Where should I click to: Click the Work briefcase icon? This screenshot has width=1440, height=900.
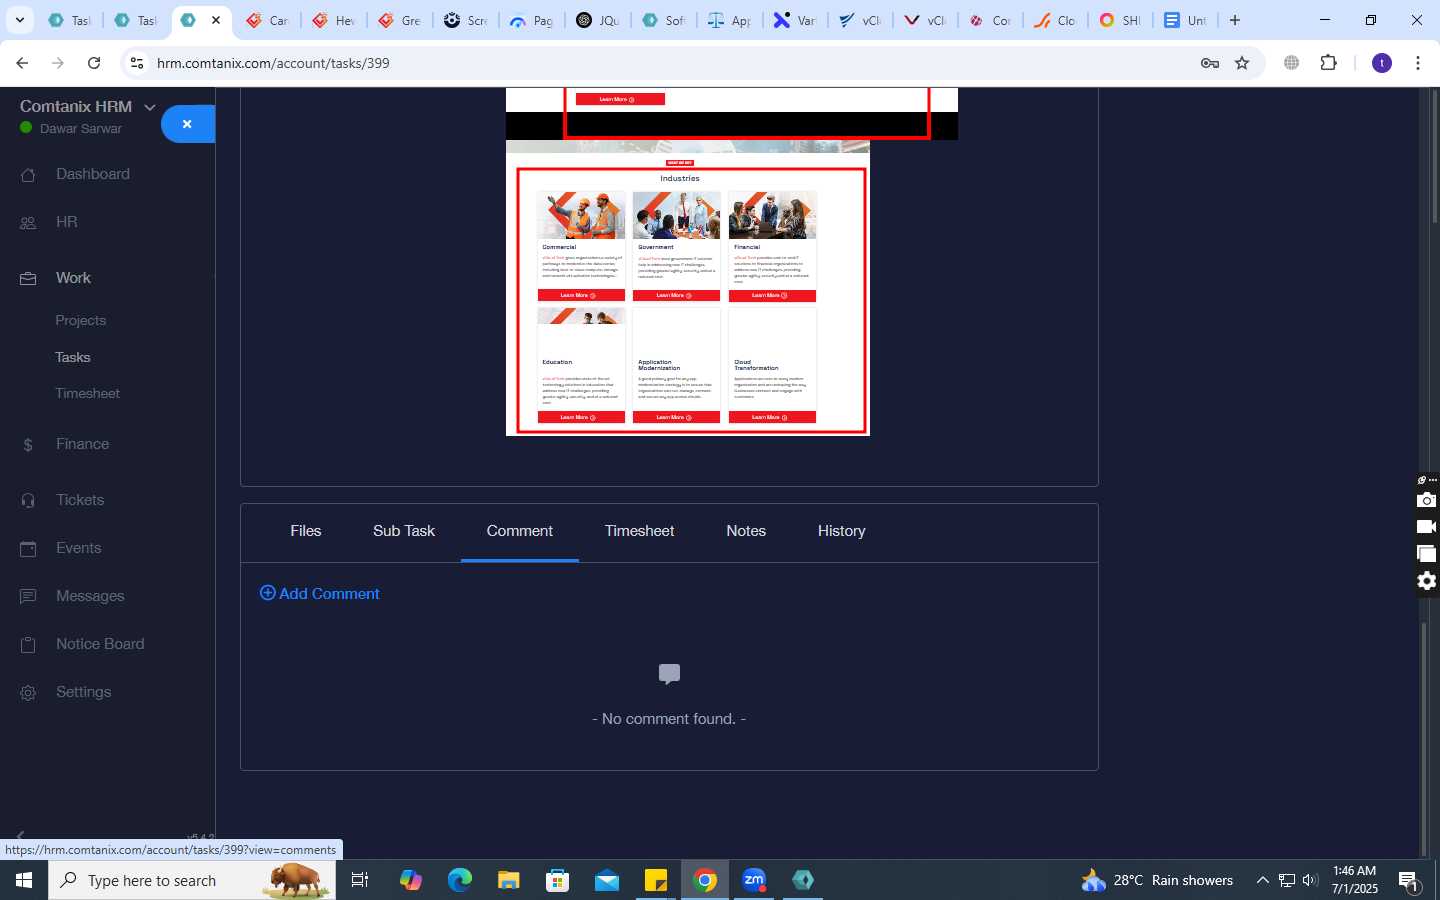pos(28,279)
